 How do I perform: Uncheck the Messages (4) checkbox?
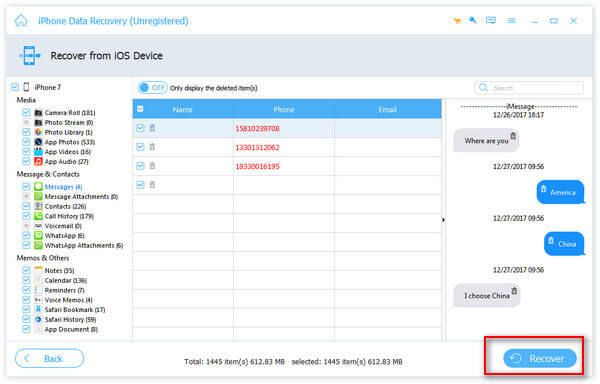click(x=26, y=187)
